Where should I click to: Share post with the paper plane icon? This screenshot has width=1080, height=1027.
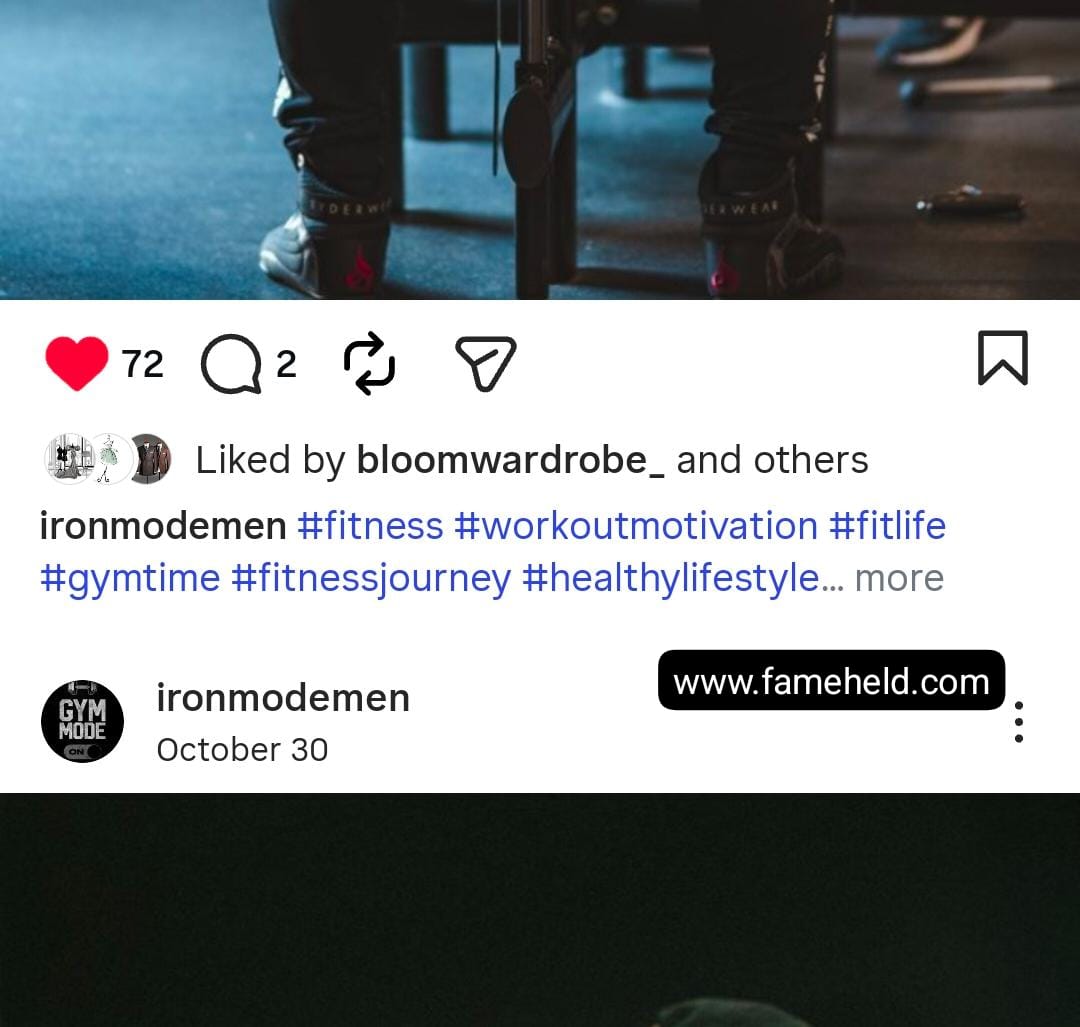[486, 364]
